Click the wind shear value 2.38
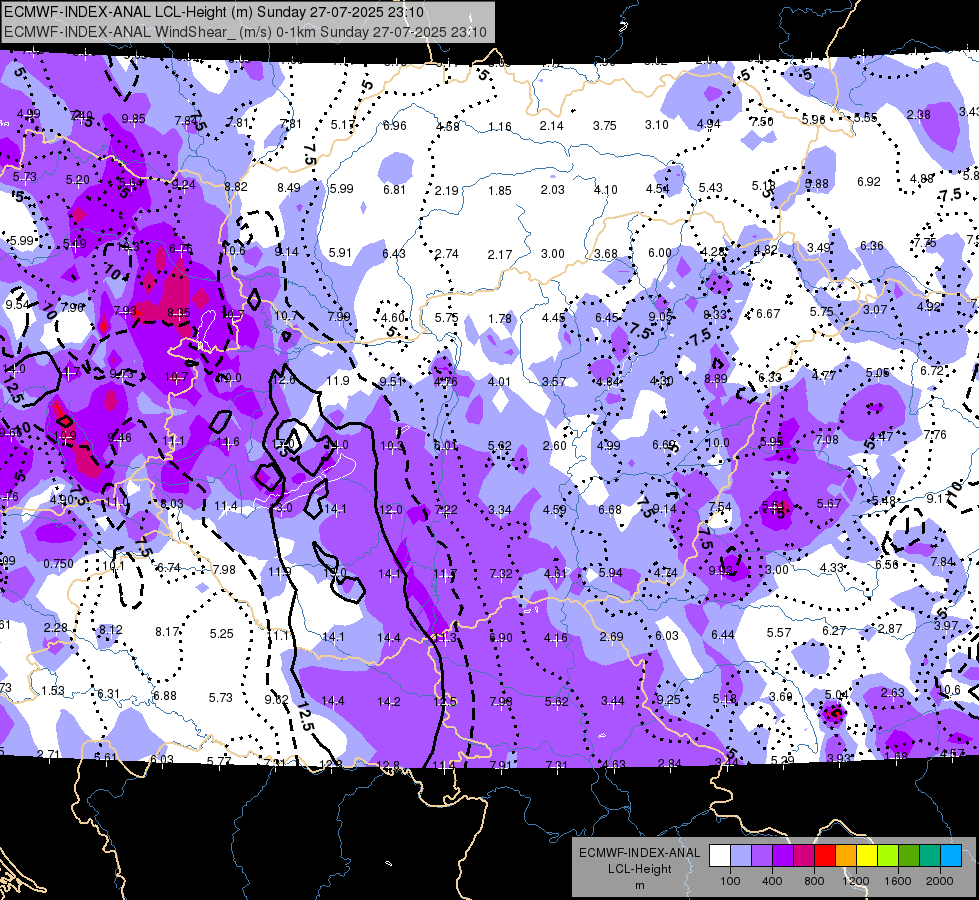 [x=918, y=114]
